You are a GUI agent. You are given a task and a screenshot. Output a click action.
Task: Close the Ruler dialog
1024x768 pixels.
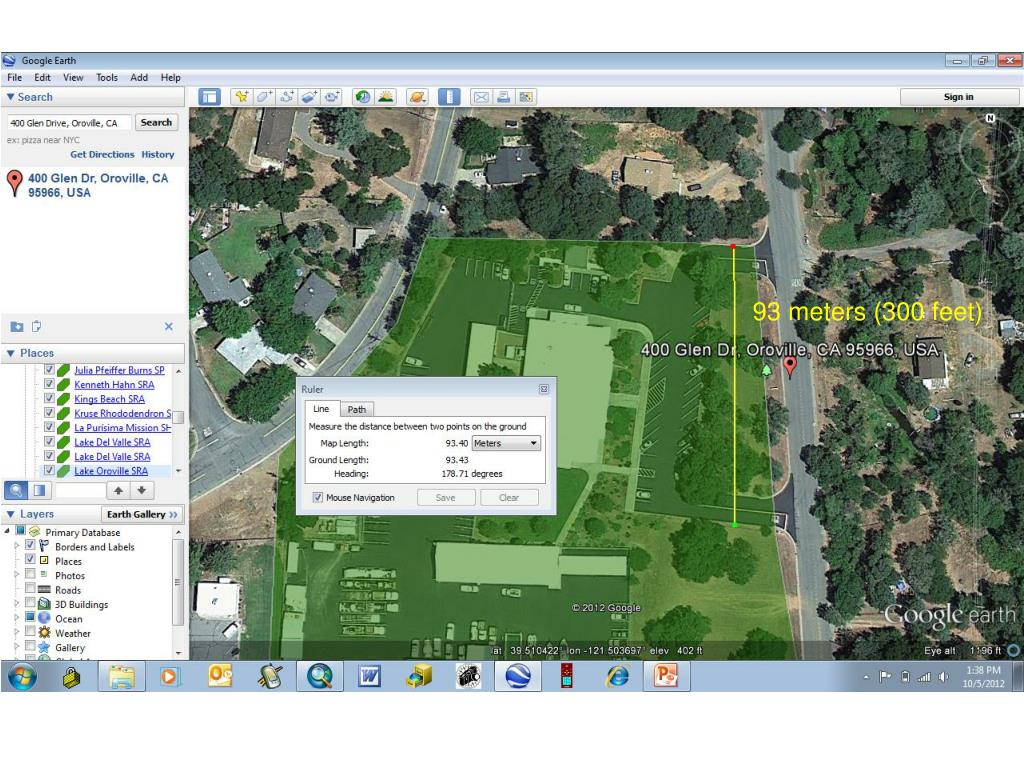543,389
